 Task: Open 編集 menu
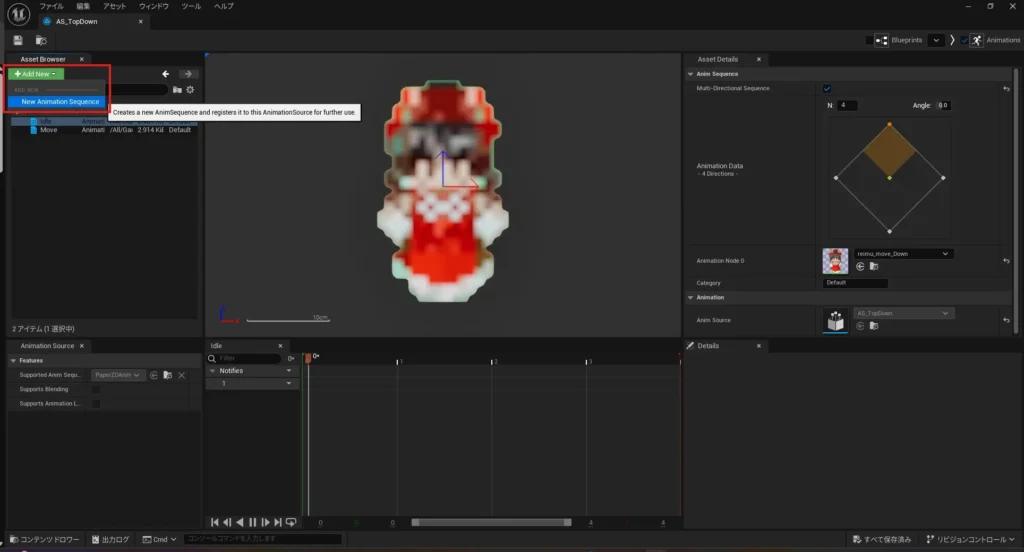point(83,6)
